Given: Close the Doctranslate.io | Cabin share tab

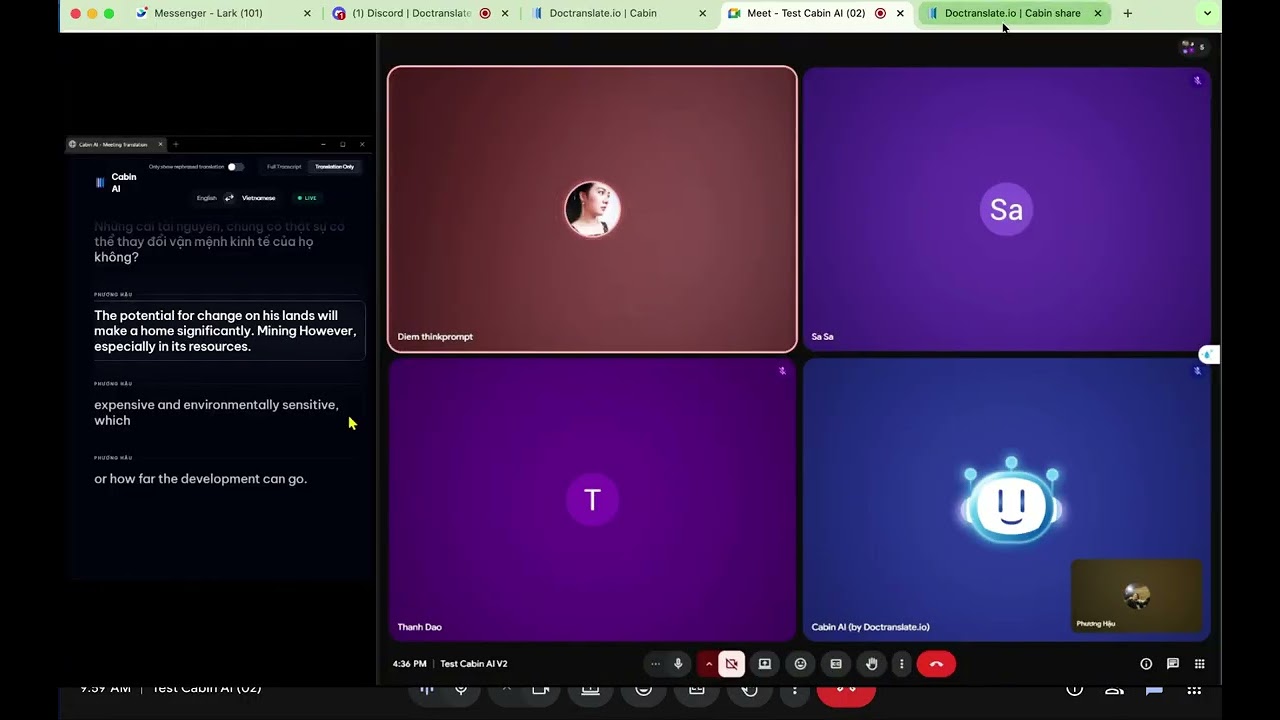Looking at the screenshot, I should [1098, 14].
